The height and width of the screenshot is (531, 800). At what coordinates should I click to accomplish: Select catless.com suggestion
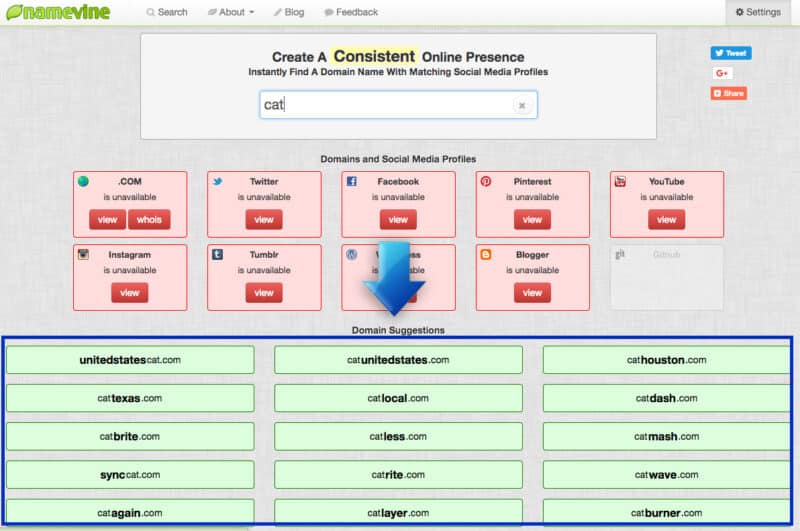pyautogui.click(x=398, y=437)
